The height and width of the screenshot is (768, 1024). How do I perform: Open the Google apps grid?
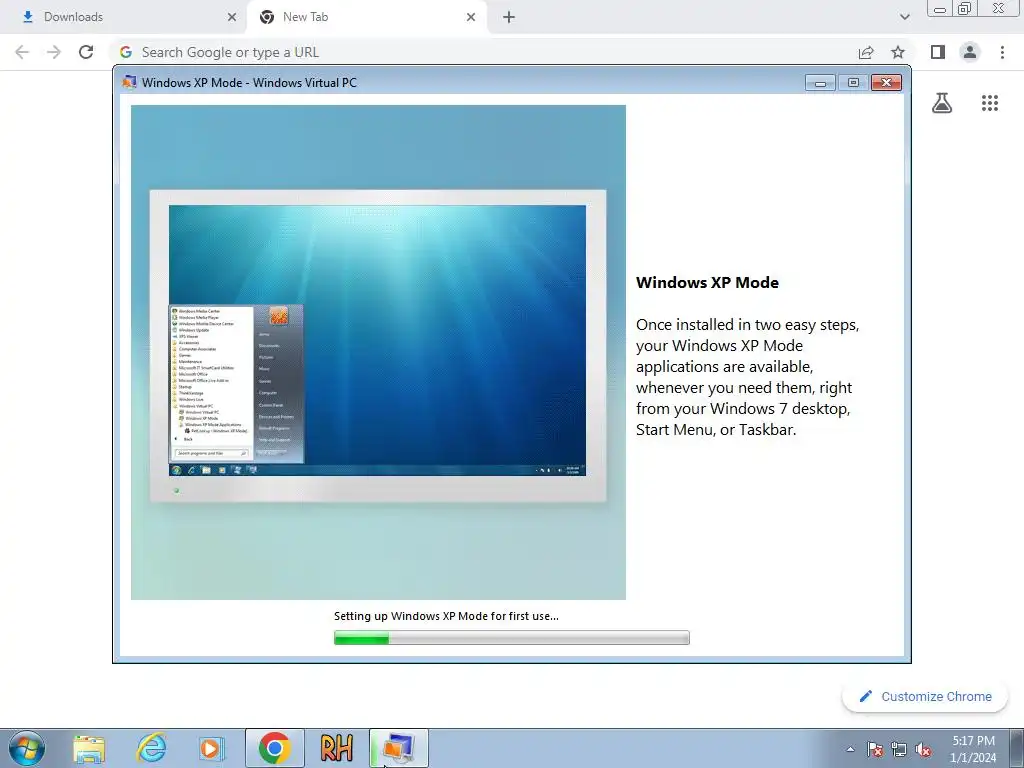coord(990,103)
